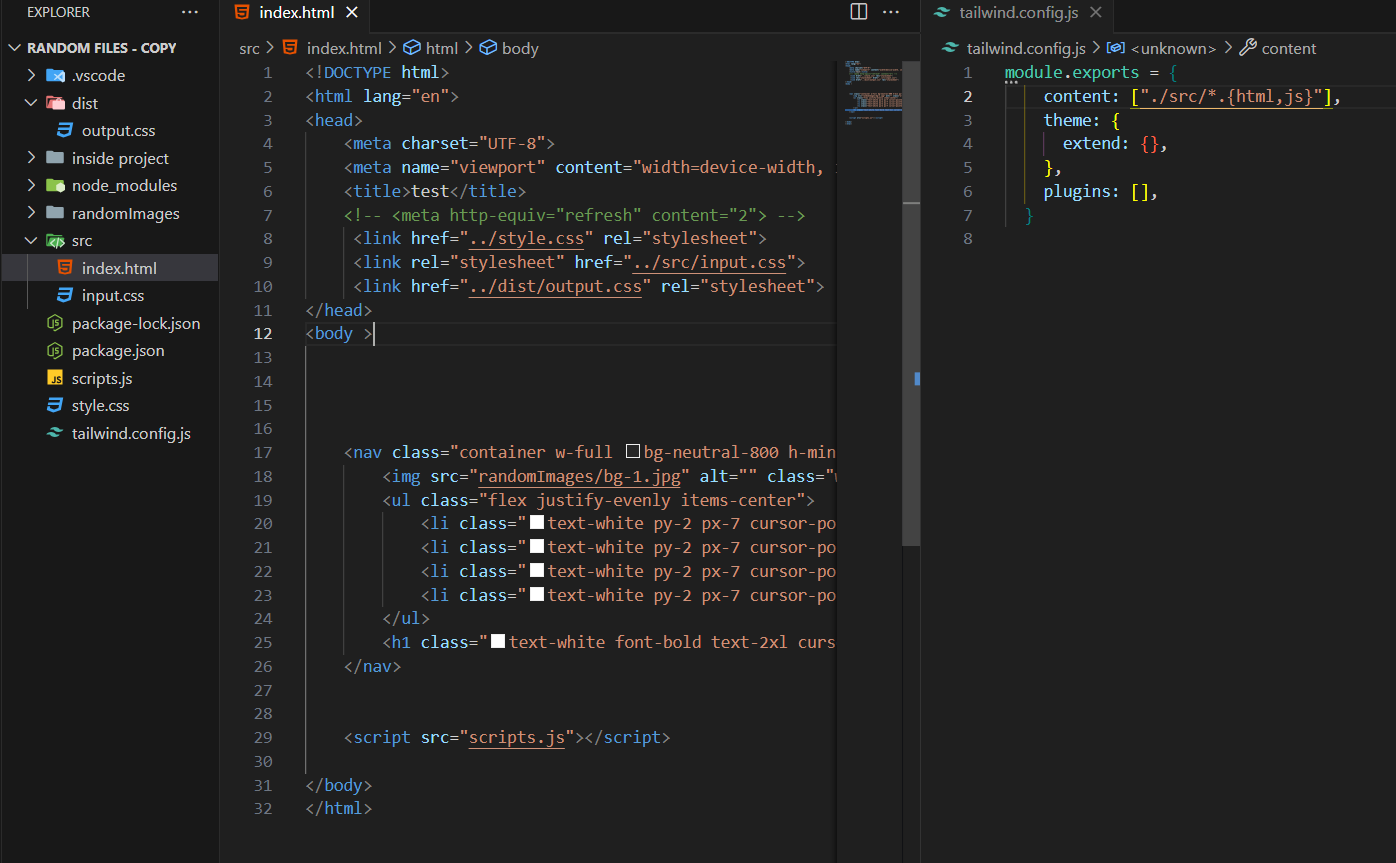Click the module.exports text on line 1
Viewport: 1396px width, 863px height.
[x=1072, y=72]
